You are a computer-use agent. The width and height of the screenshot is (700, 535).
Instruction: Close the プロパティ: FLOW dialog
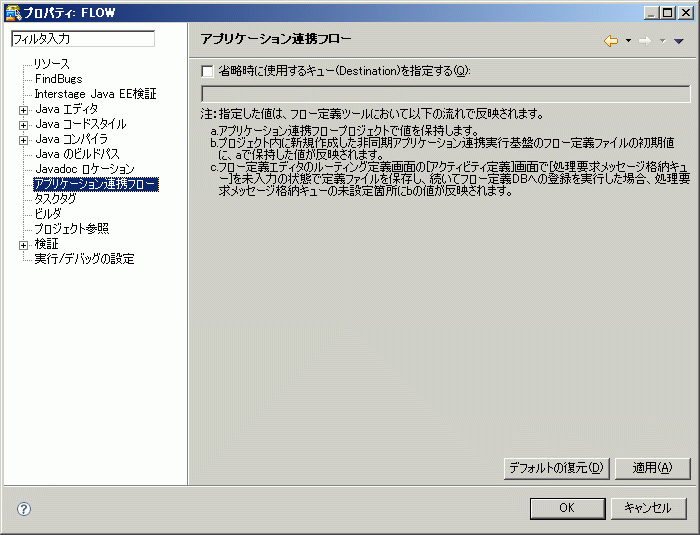685,13
